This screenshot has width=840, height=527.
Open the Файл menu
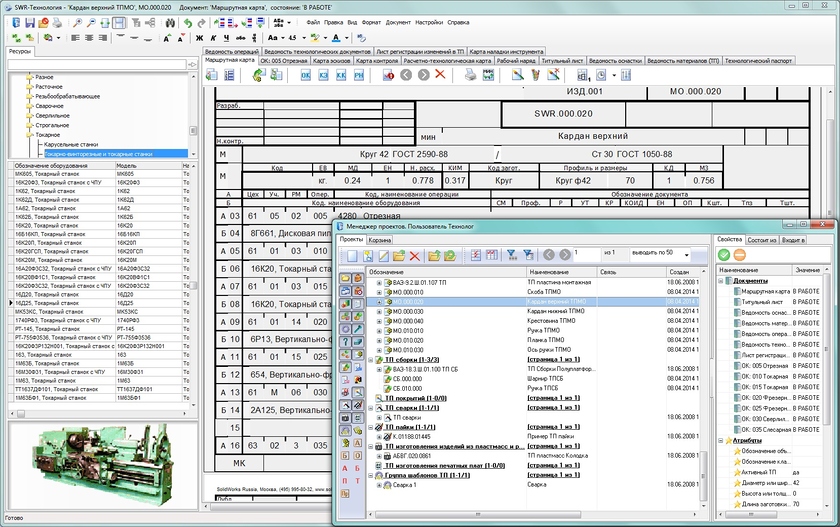[x=313, y=21]
